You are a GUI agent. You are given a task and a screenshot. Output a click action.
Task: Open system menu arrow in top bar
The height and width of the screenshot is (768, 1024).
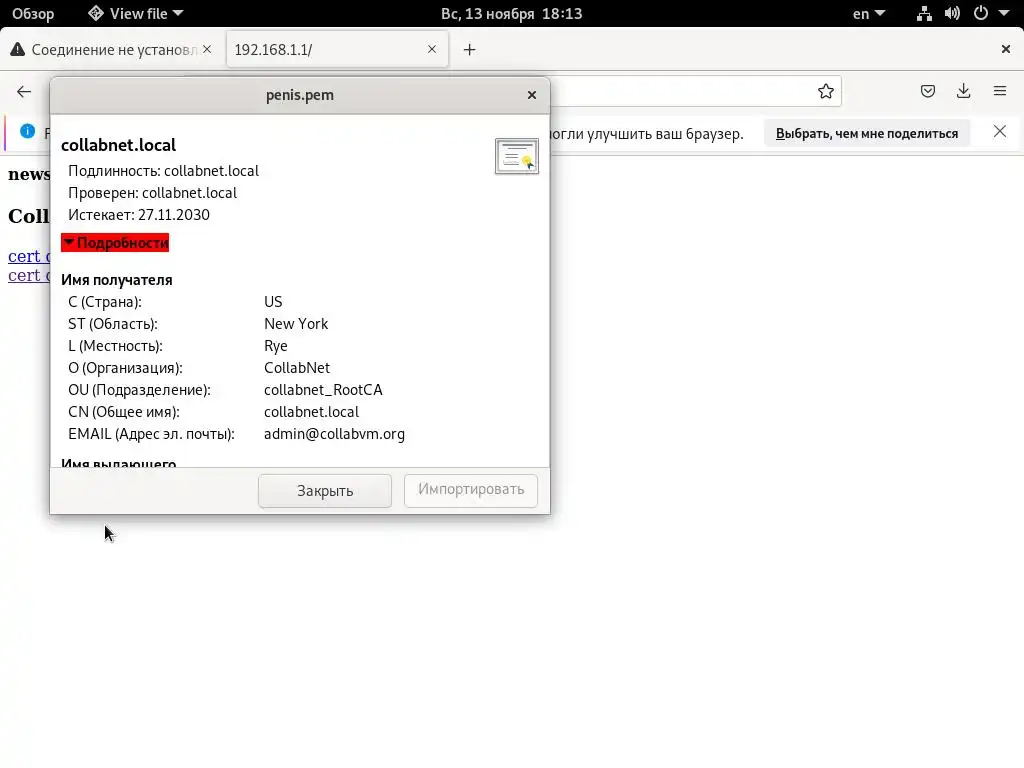[x=1004, y=14]
